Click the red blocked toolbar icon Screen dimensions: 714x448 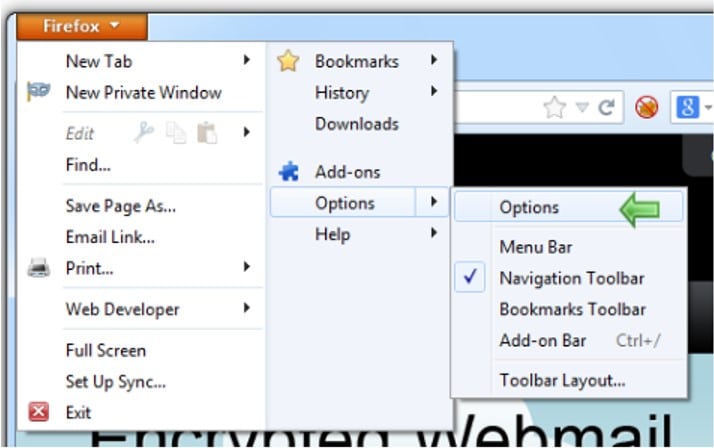tap(647, 107)
